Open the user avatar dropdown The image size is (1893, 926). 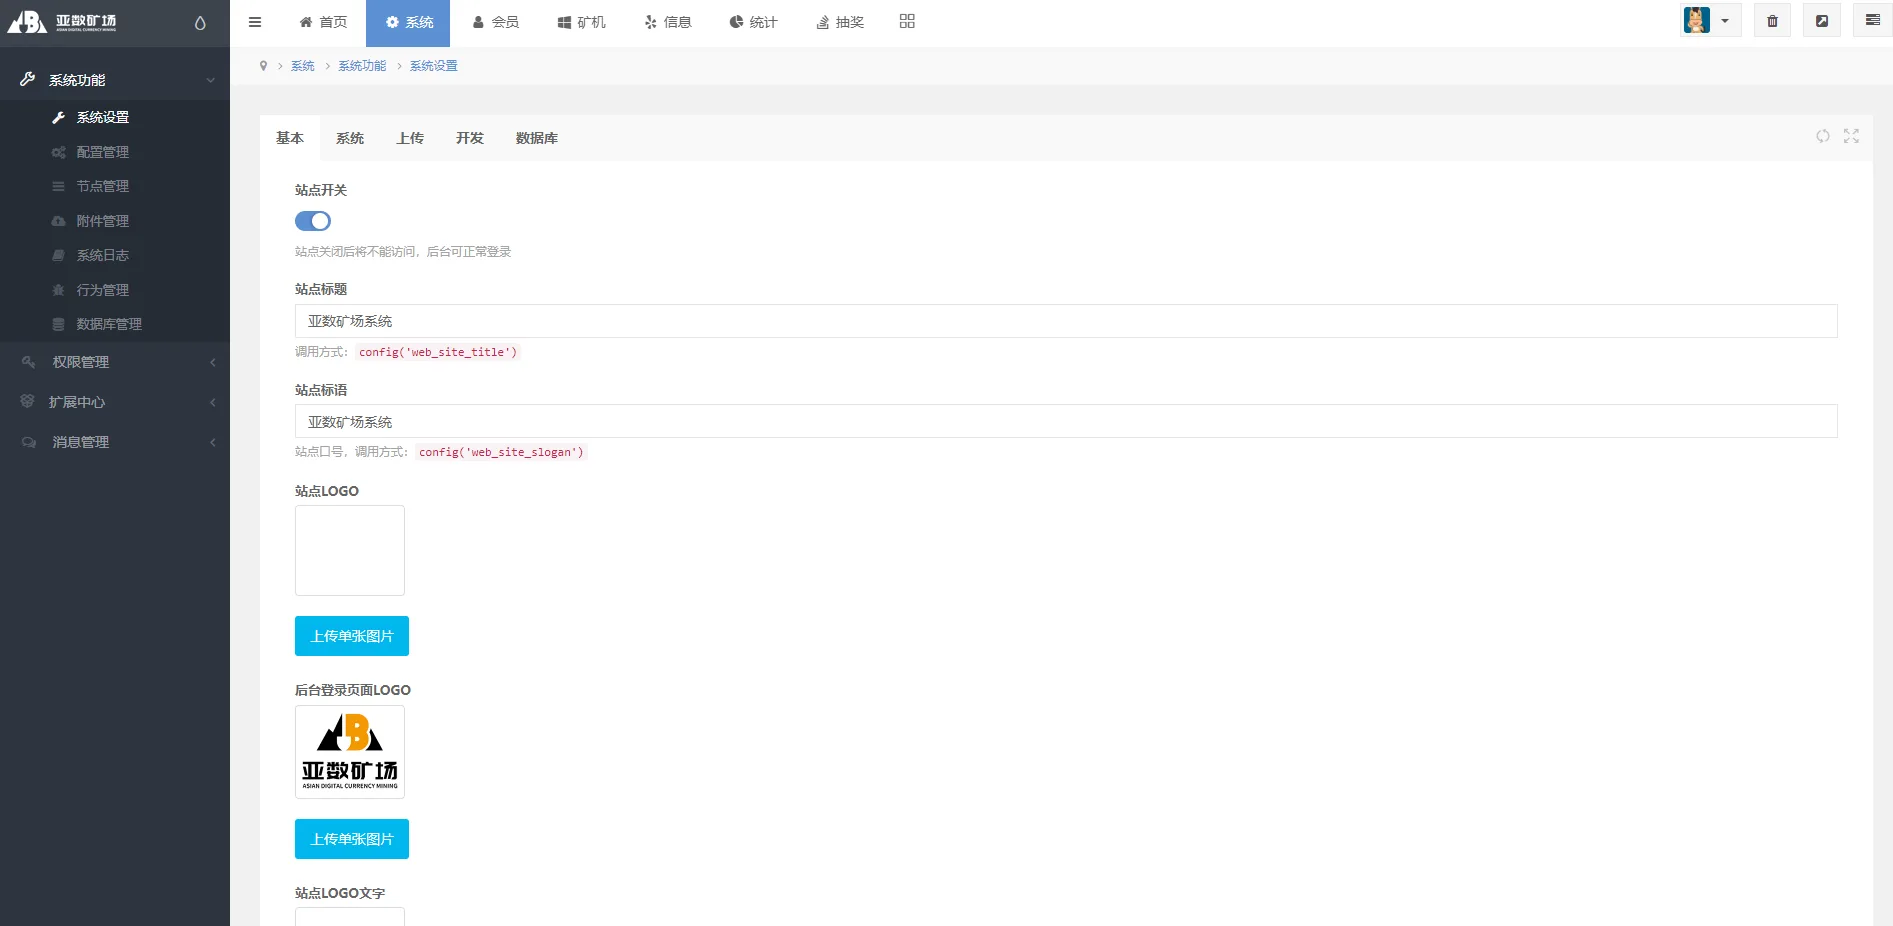(1709, 21)
